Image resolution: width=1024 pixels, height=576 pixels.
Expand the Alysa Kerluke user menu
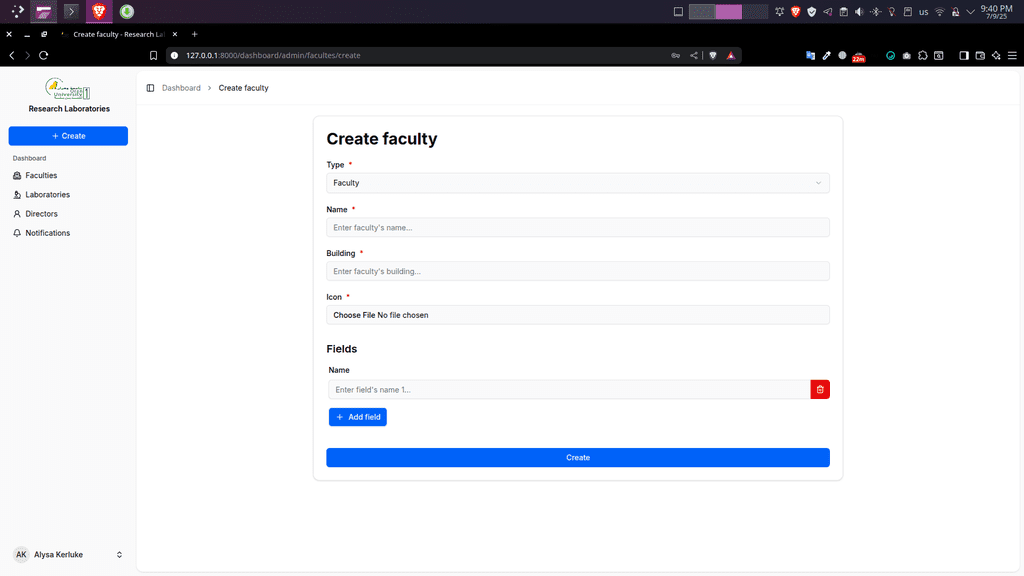68,554
